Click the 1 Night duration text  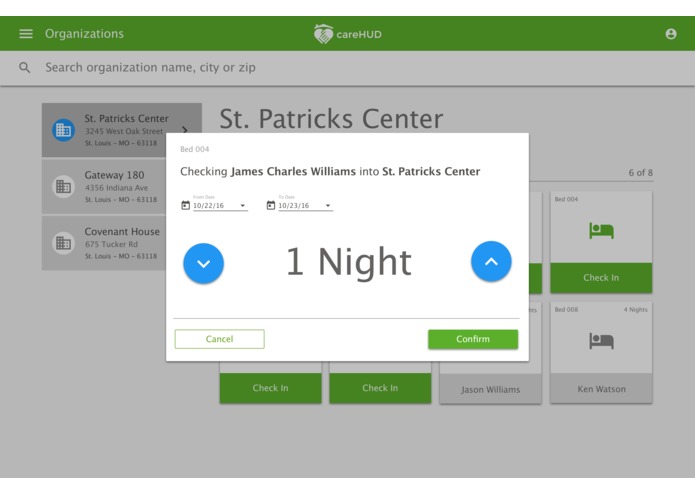pyautogui.click(x=349, y=262)
